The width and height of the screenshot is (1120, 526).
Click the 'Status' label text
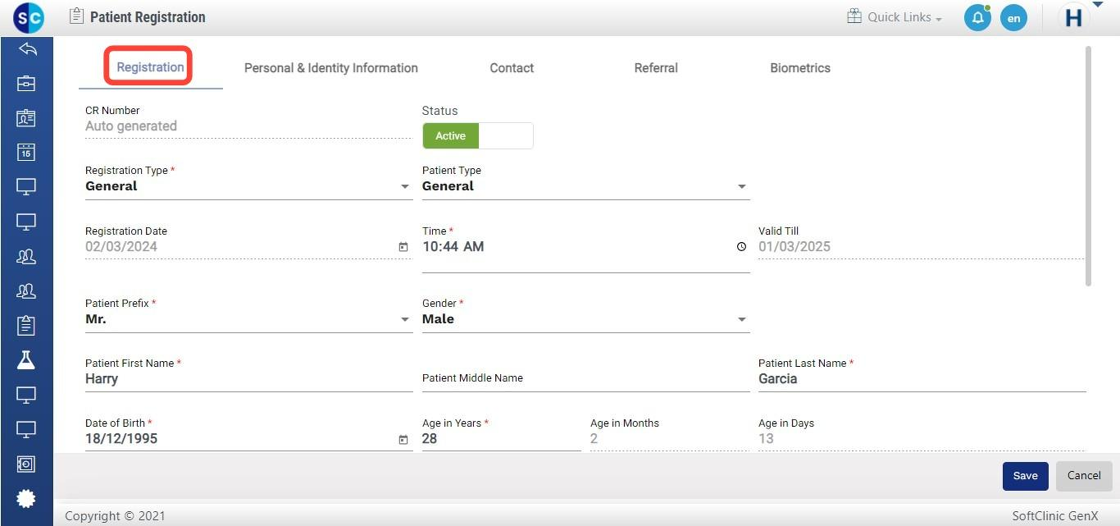[x=440, y=111]
